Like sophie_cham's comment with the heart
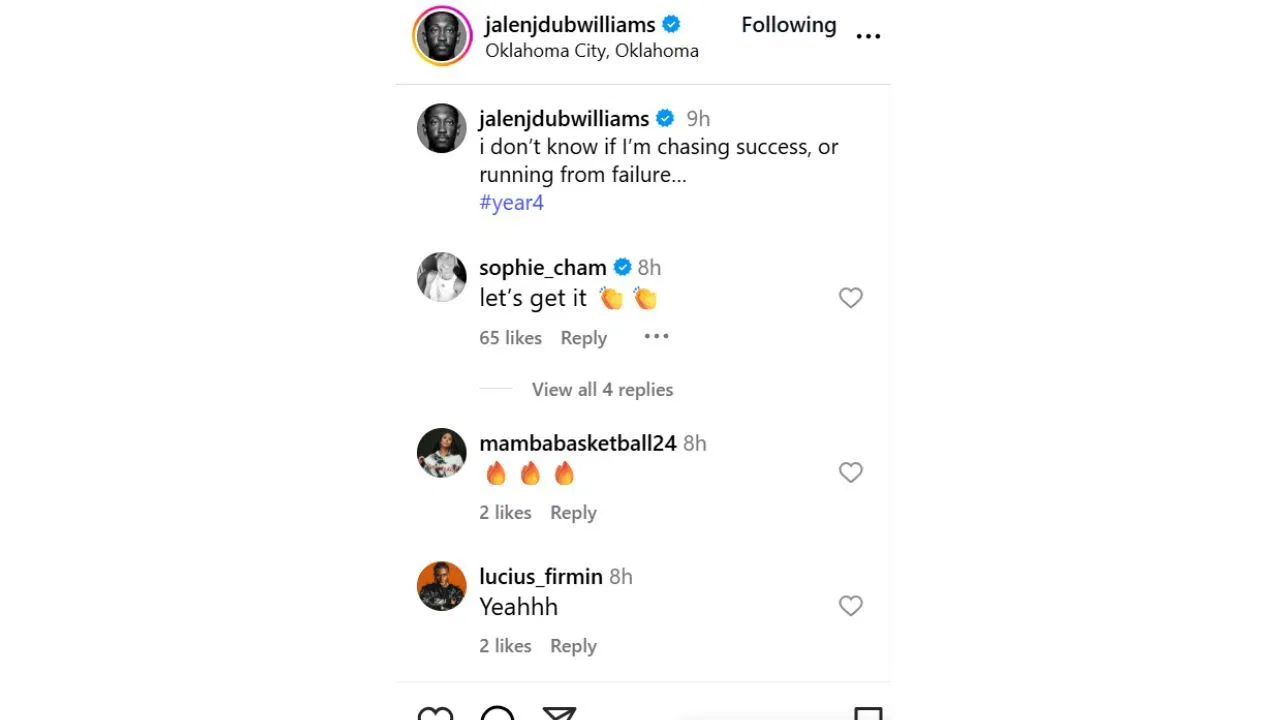1280x720 pixels. click(850, 298)
